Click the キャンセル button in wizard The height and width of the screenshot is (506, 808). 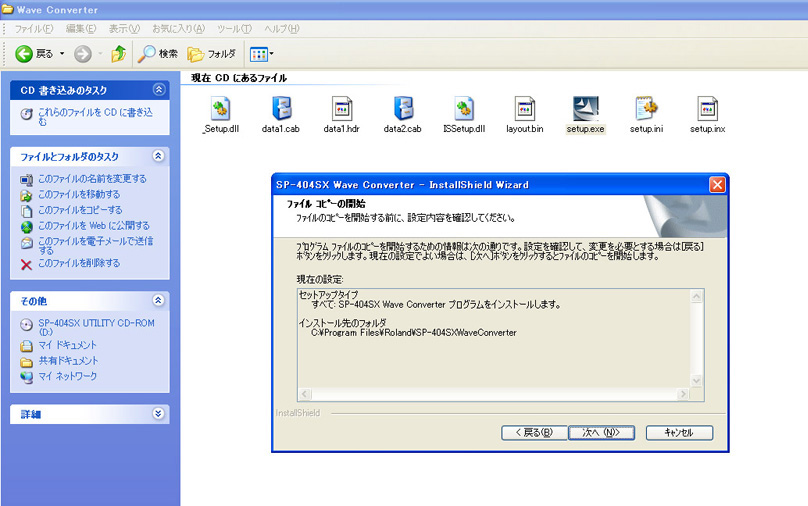[679, 433]
